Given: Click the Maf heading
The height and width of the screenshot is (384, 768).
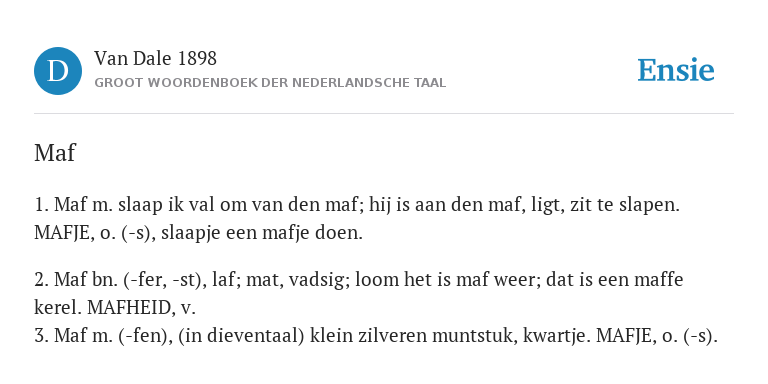Looking at the screenshot, I should pyautogui.click(x=55, y=153).
